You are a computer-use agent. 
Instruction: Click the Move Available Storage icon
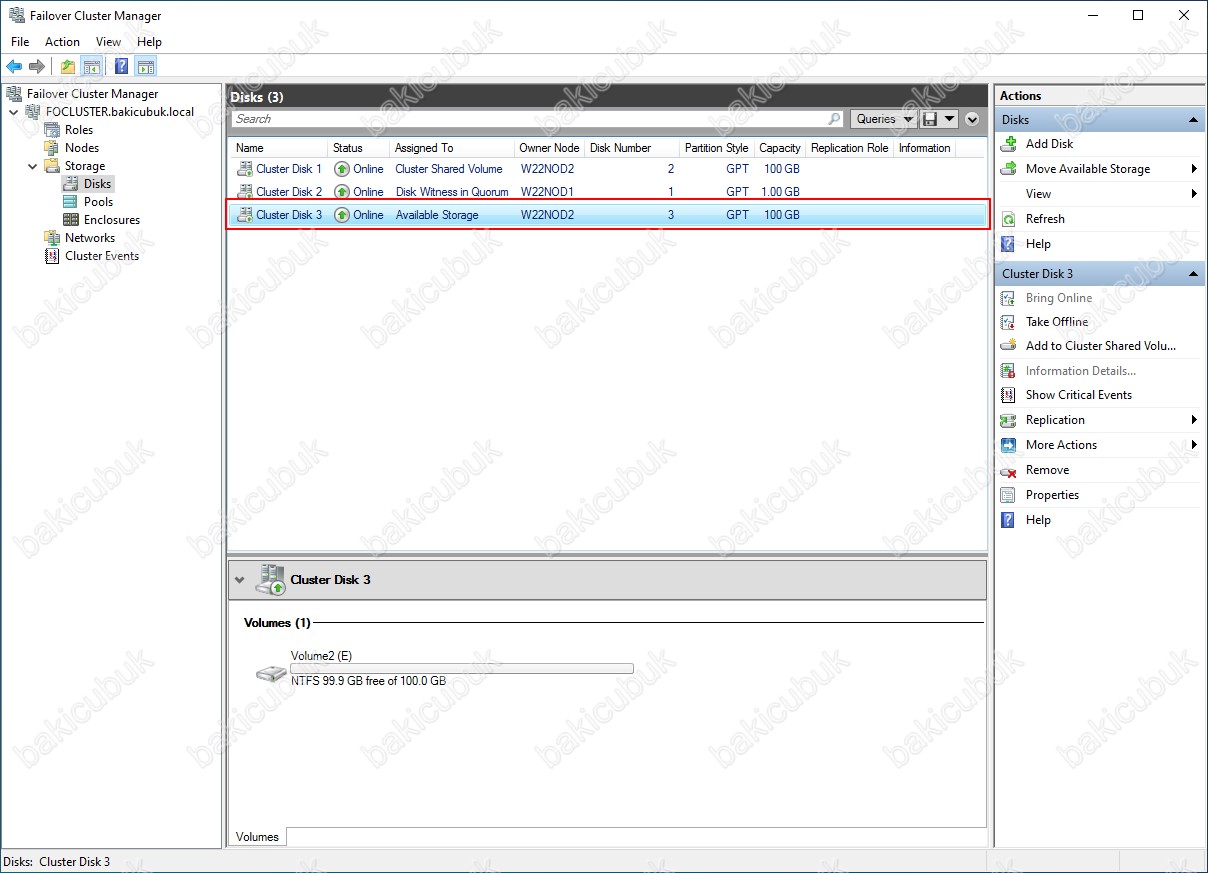(1008, 169)
